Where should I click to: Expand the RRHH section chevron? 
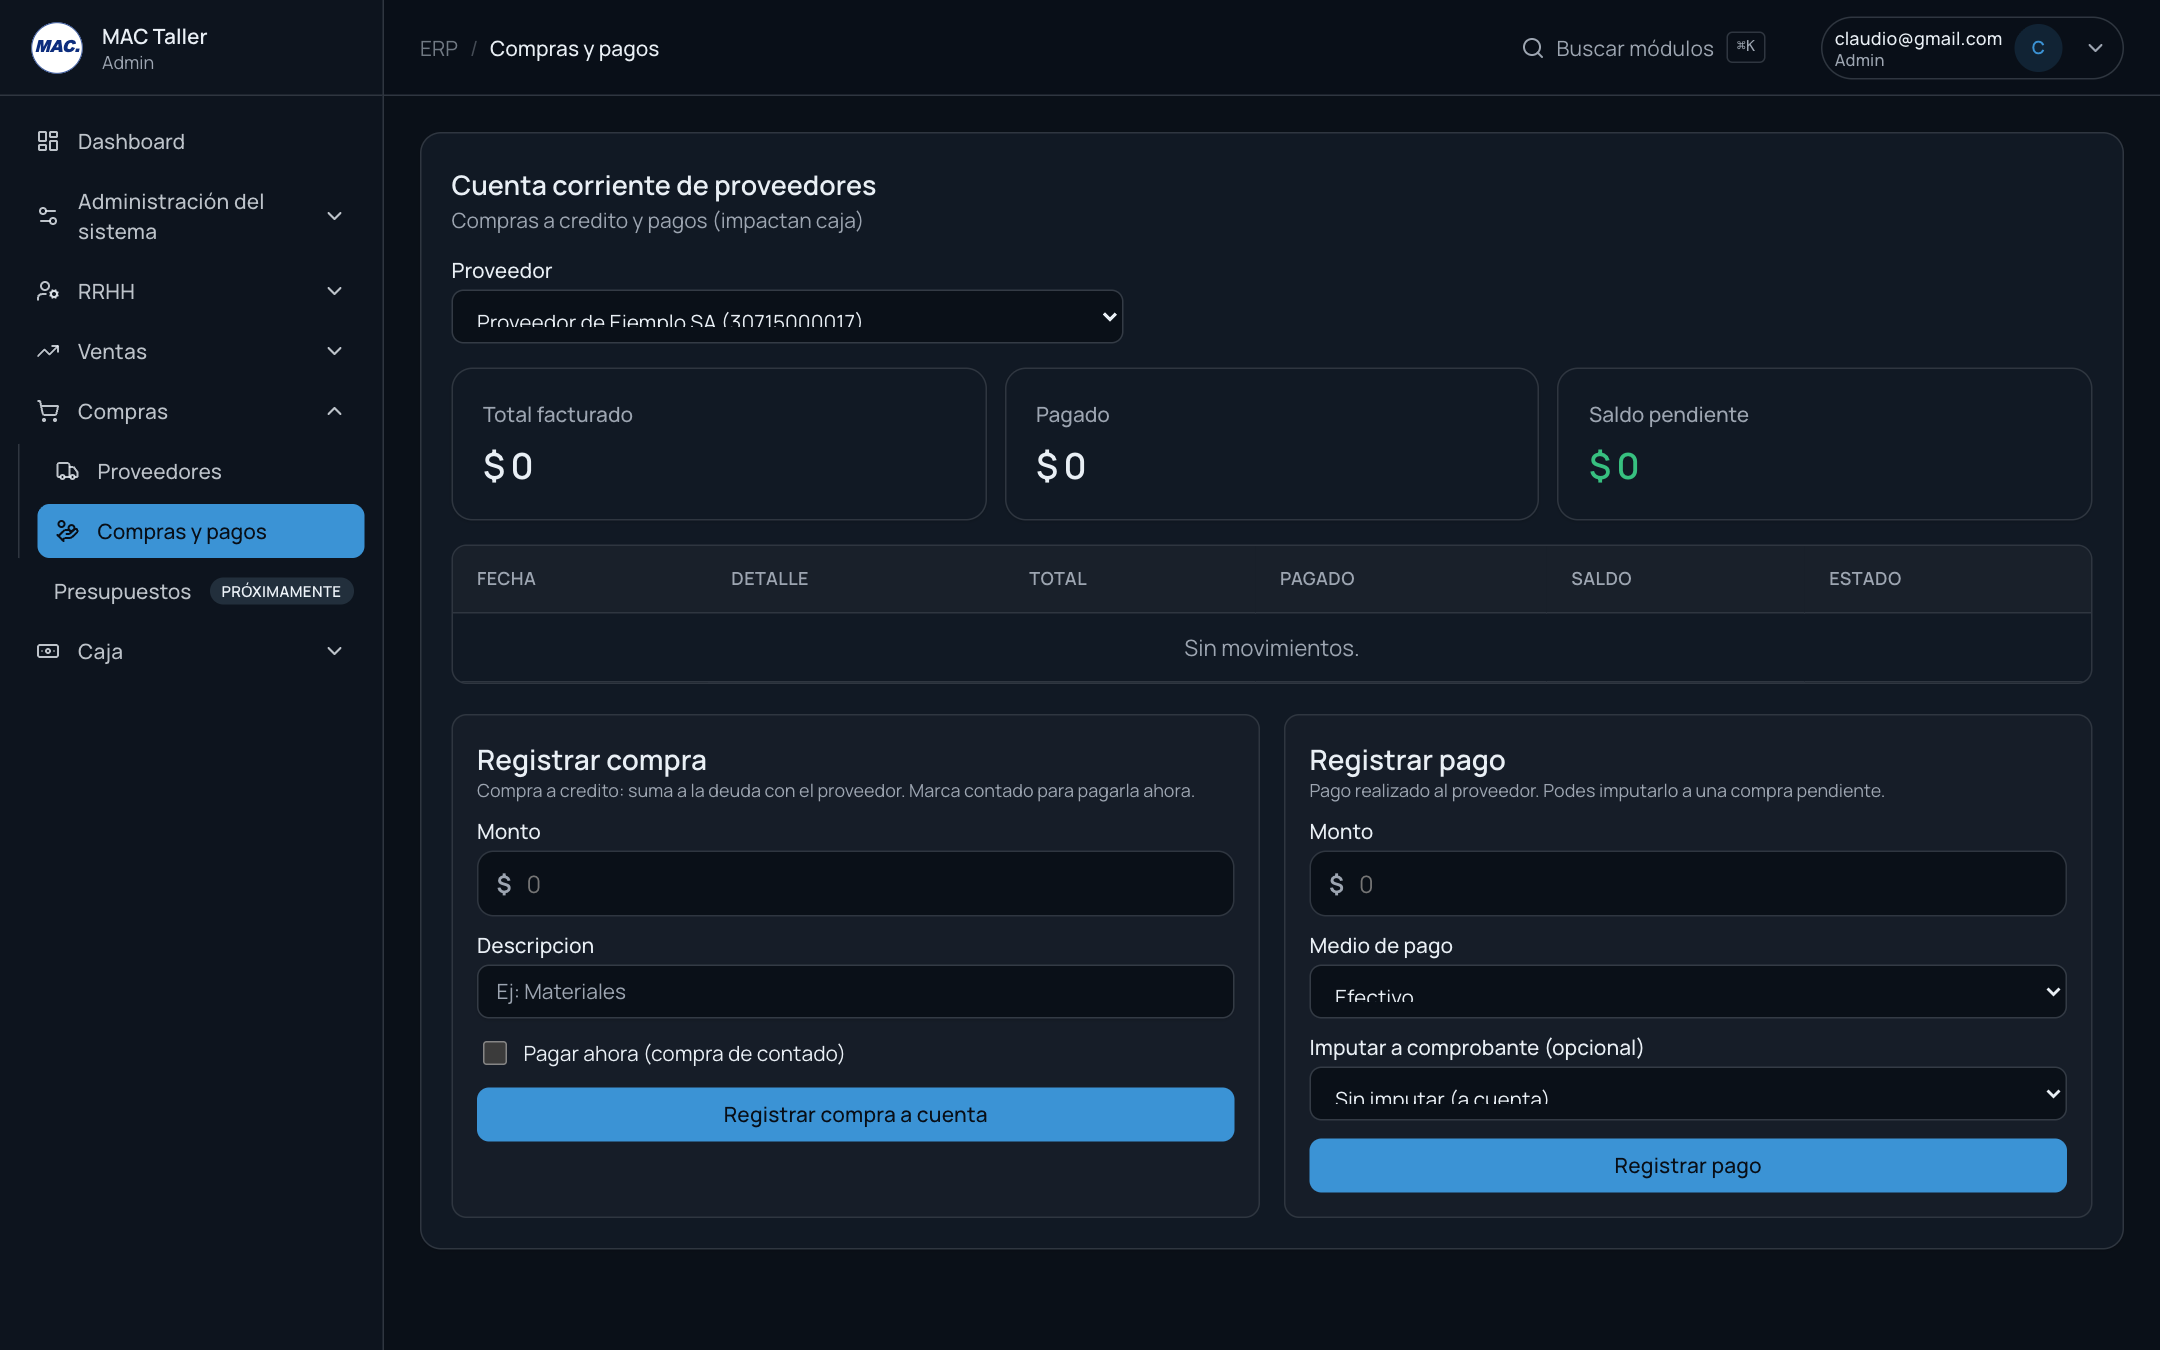[x=335, y=291]
